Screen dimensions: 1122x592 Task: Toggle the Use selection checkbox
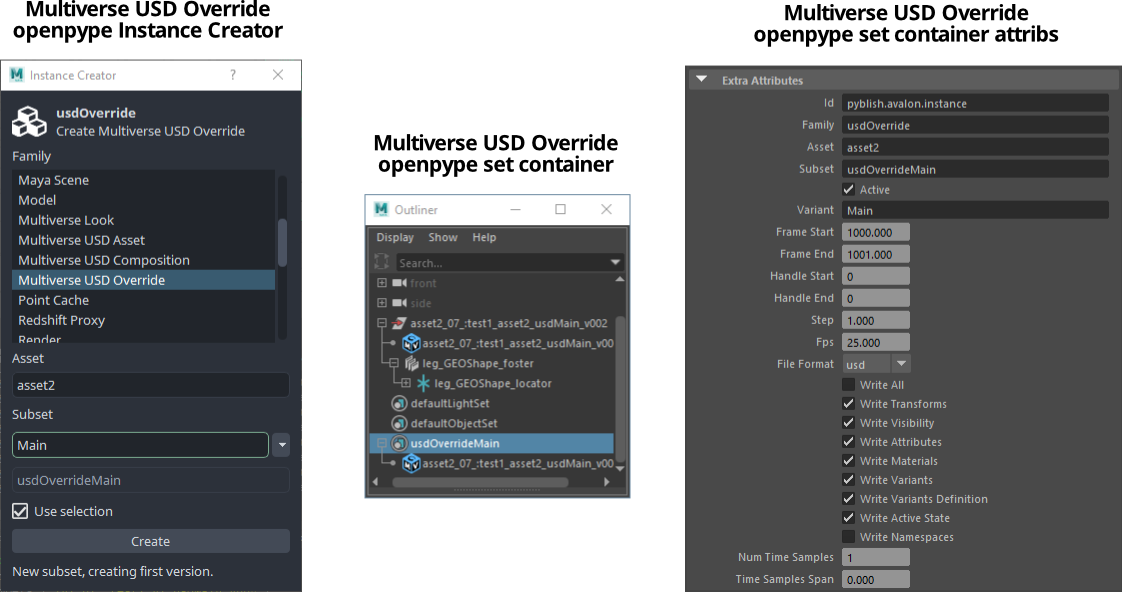pyautogui.click(x=20, y=511)
